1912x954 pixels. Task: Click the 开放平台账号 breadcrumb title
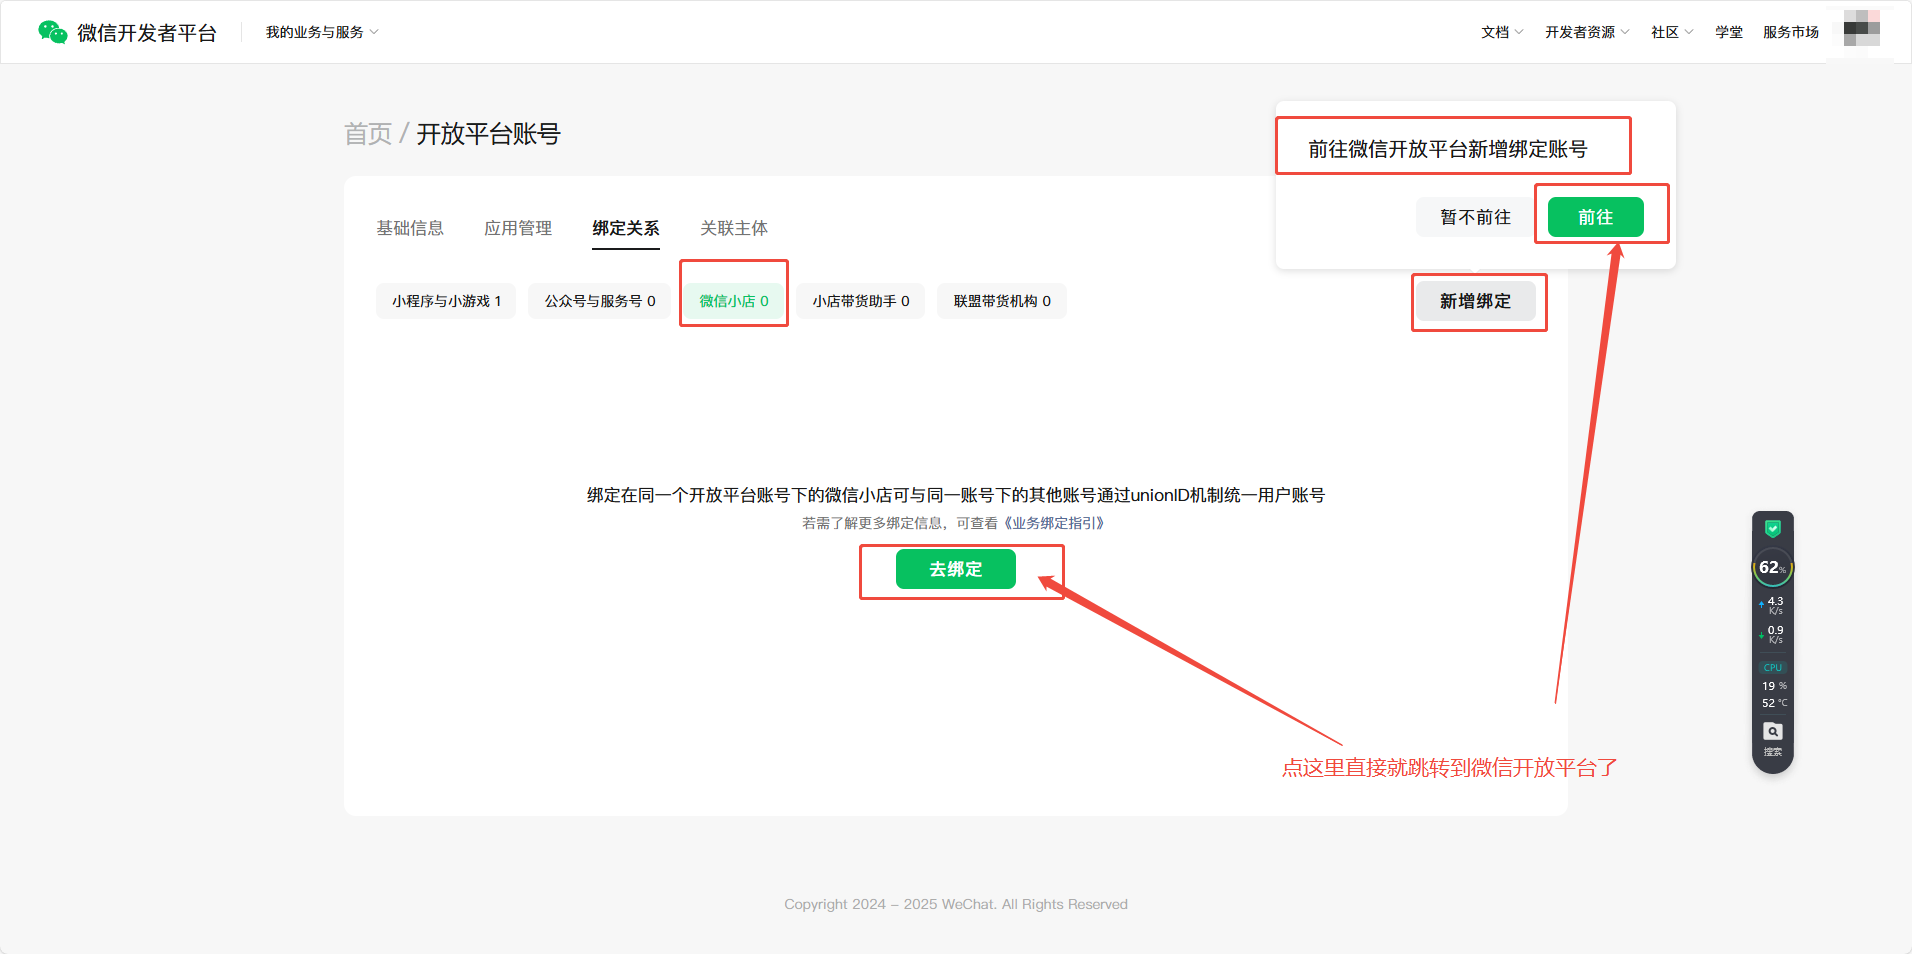point(488,134)
